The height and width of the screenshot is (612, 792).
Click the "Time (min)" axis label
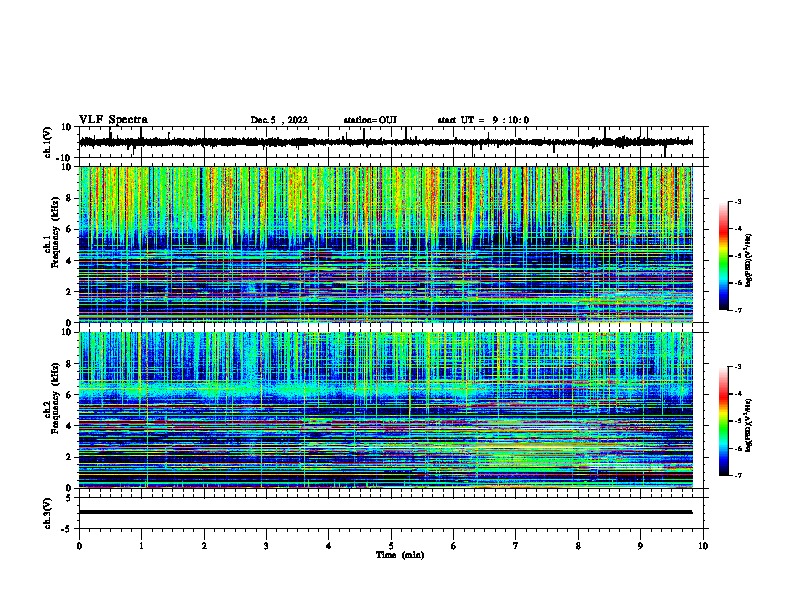[x=400, y=555]
